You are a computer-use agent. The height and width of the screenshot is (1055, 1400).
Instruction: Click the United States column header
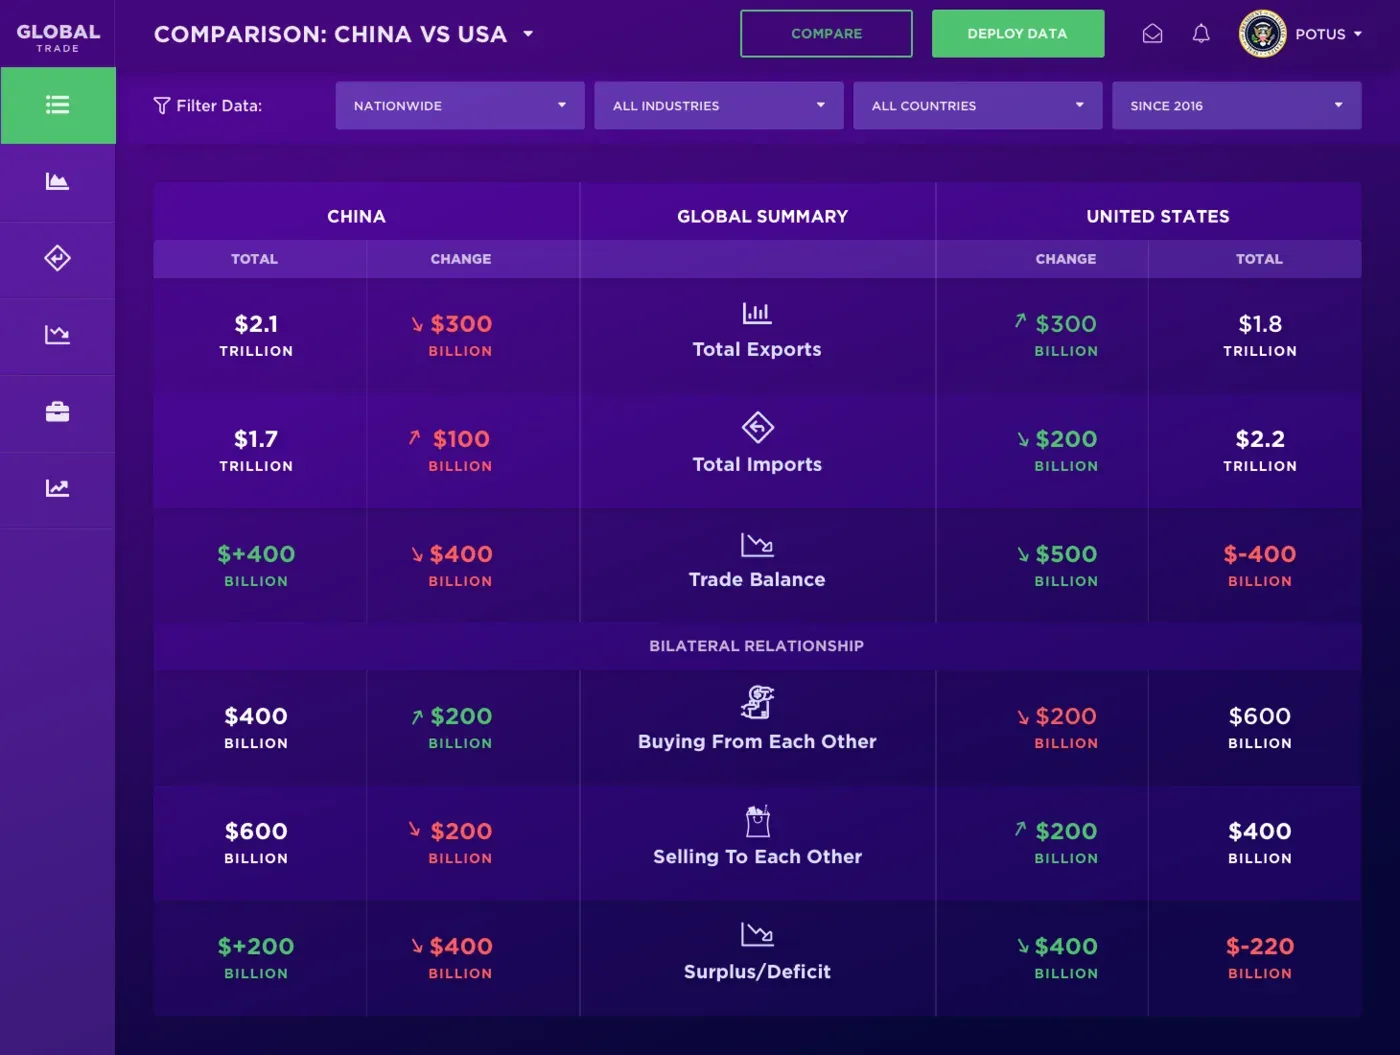1158,216
